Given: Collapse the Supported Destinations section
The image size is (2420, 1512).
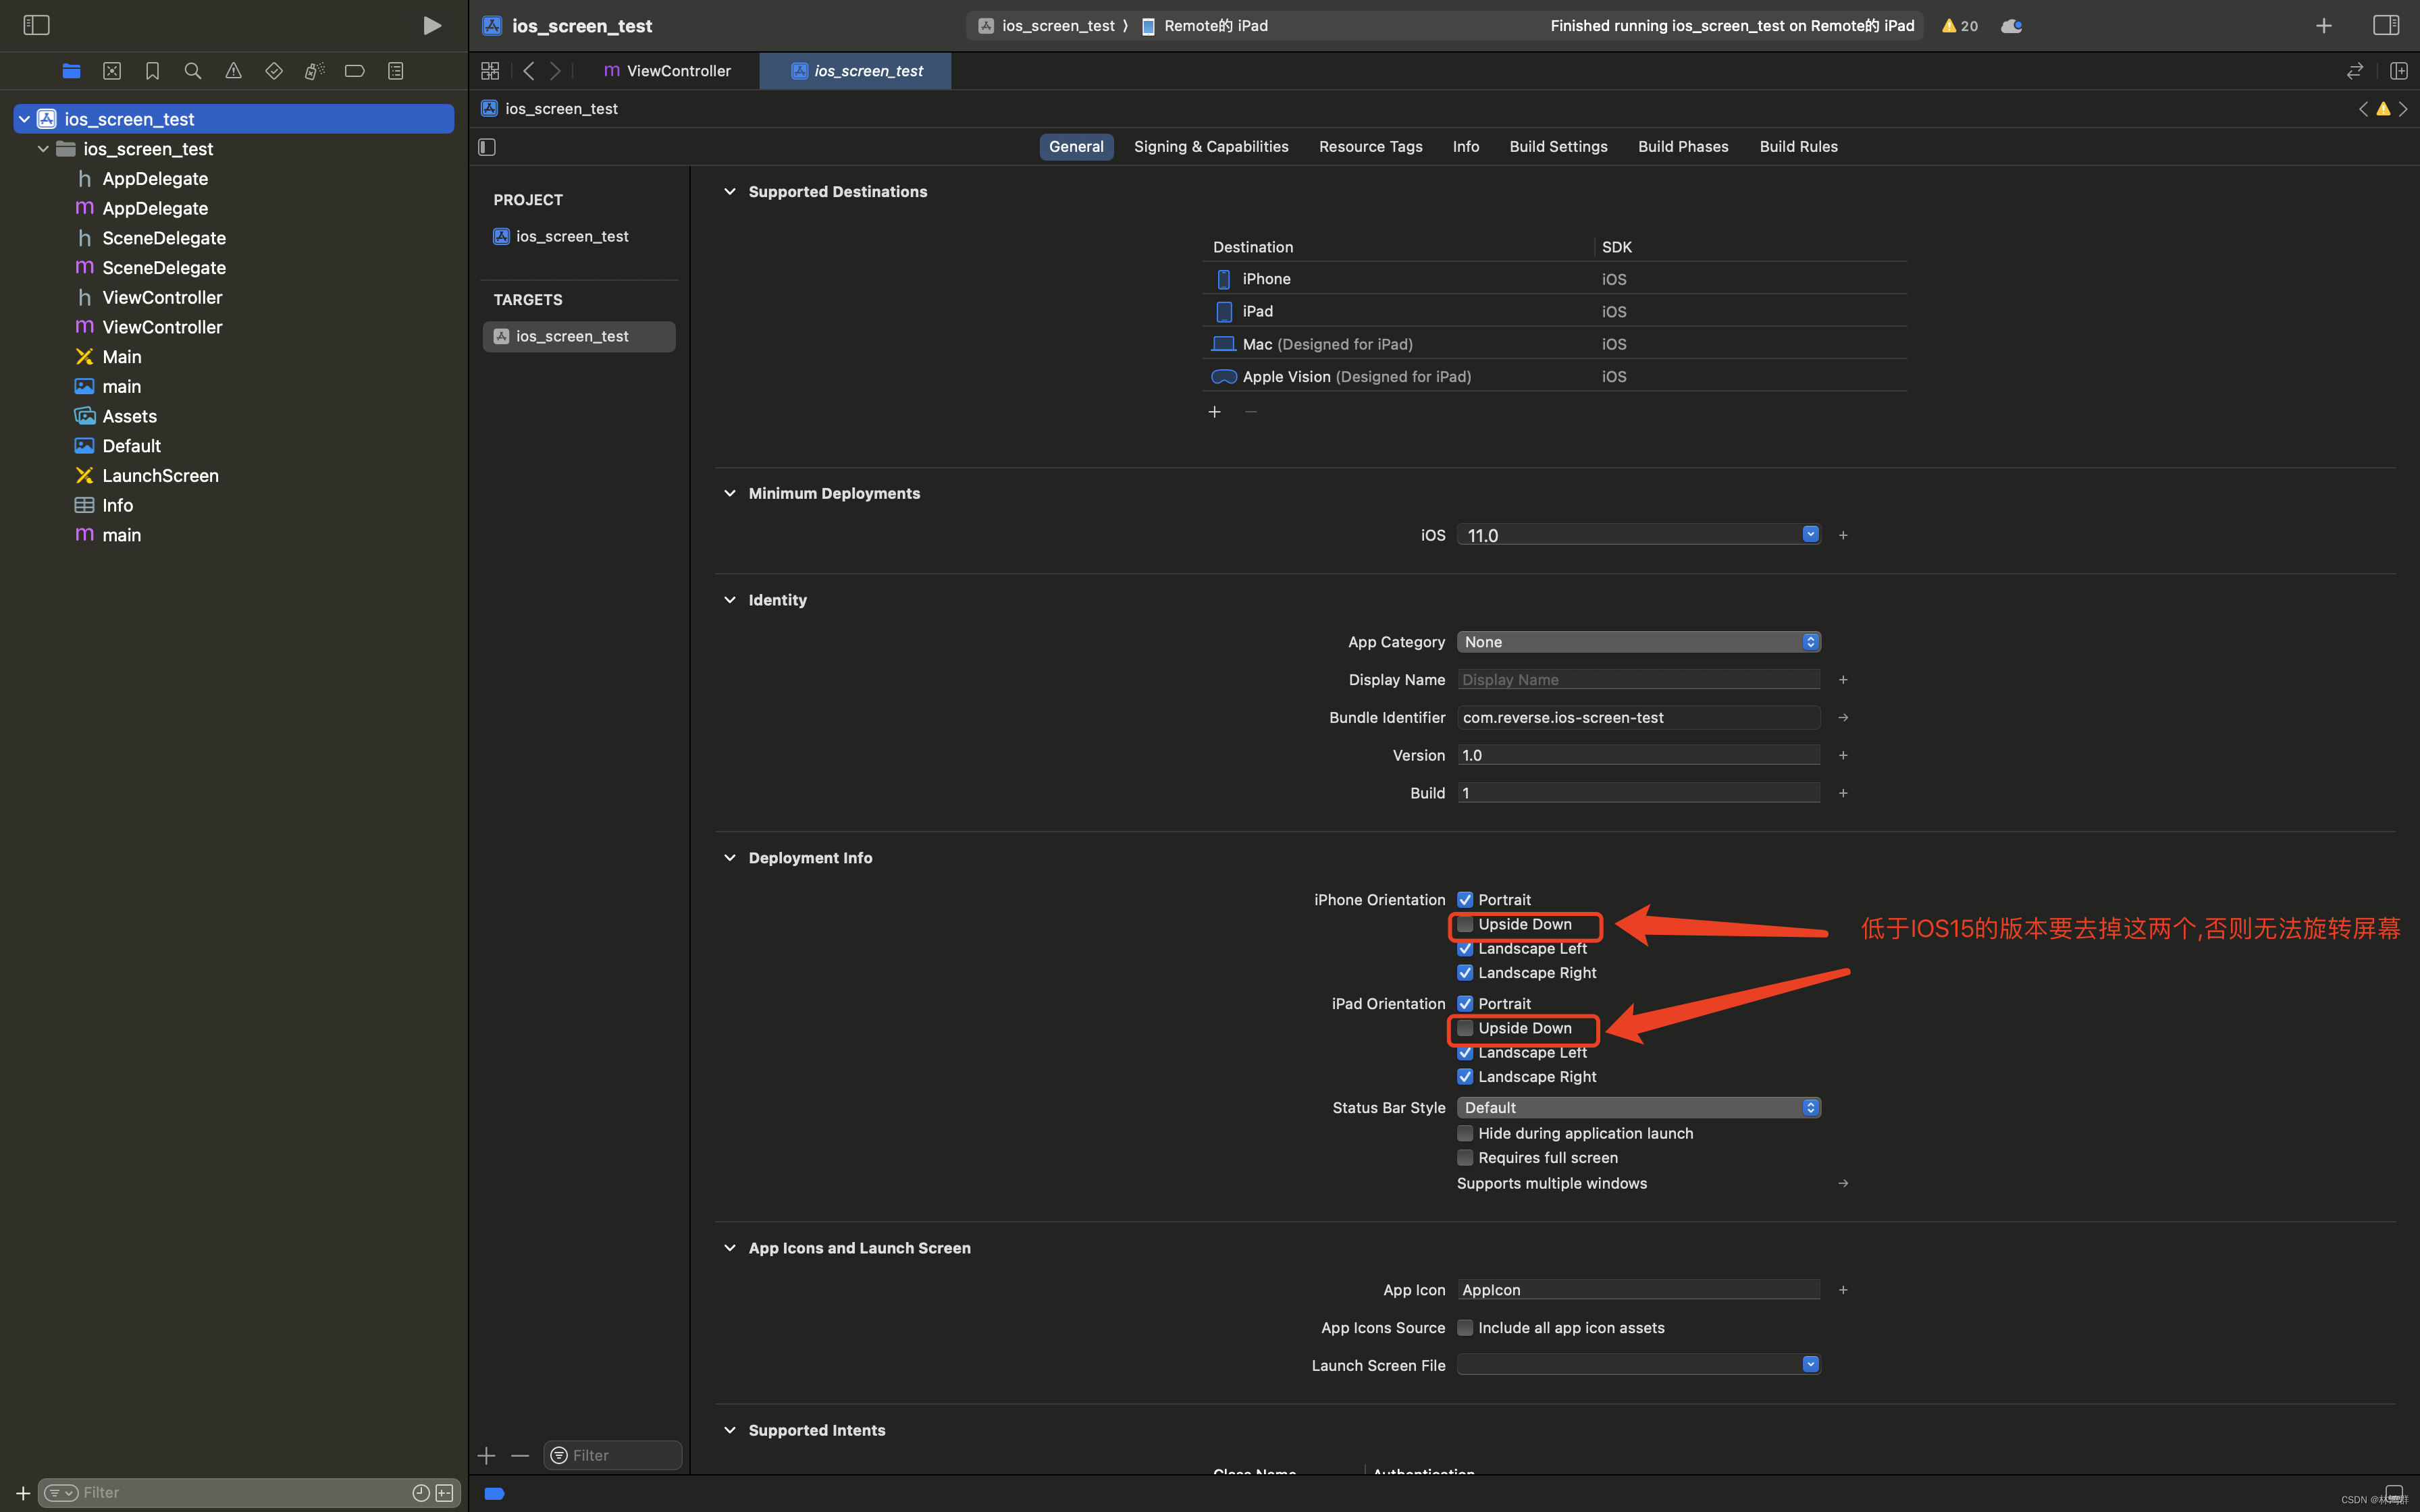Looking at the screenshot, I should click(730, 192).
